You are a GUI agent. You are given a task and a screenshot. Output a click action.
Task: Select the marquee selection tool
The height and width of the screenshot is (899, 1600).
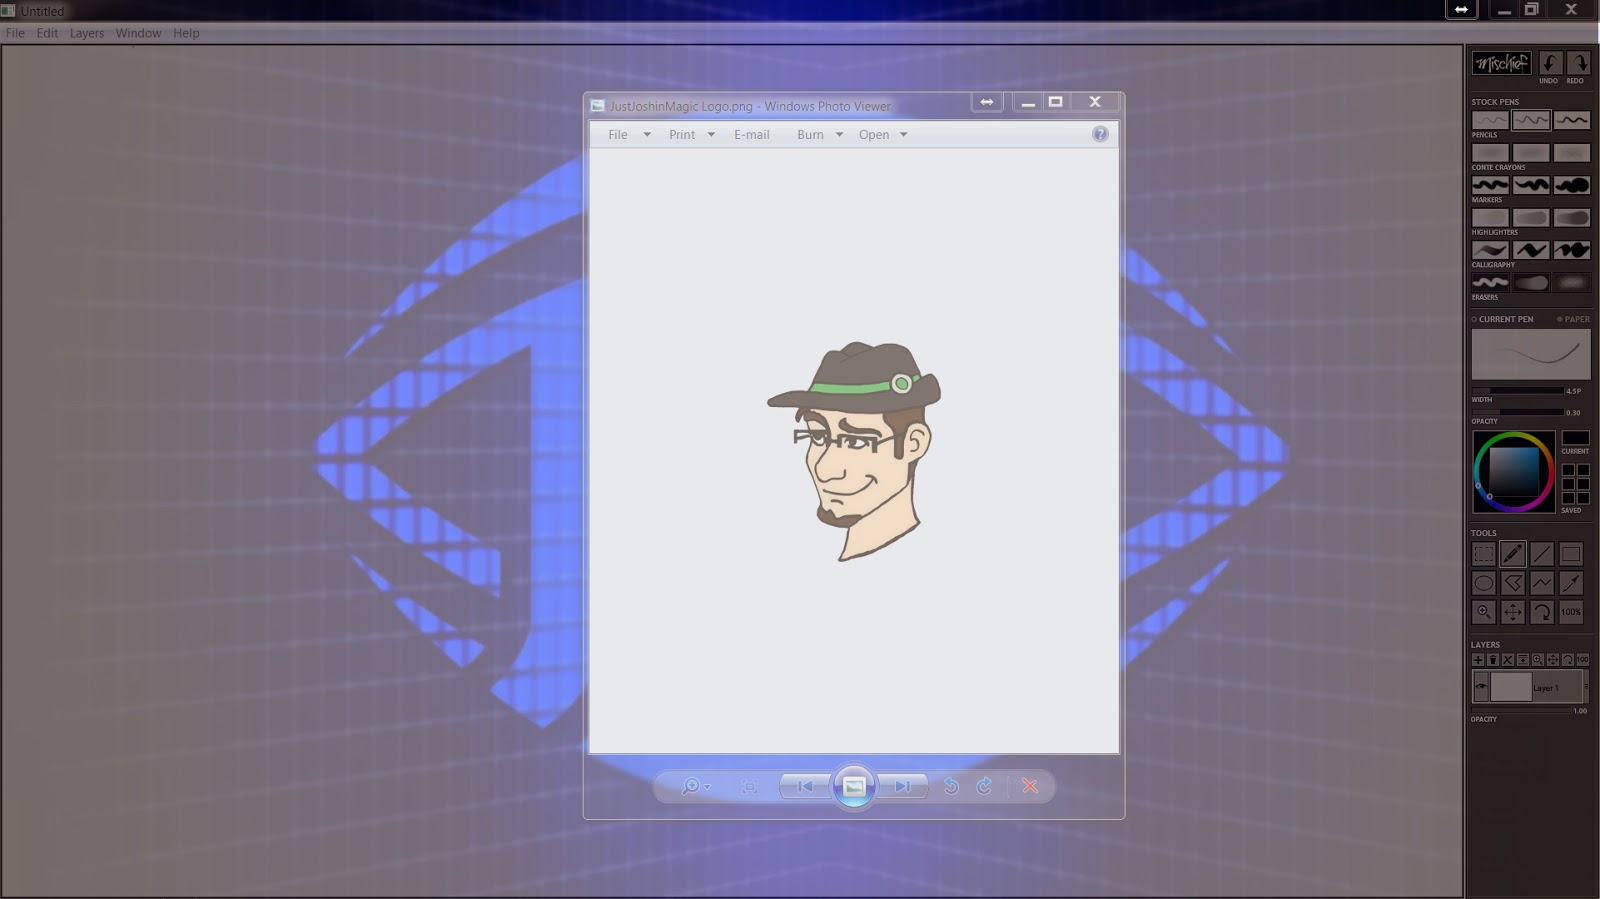(x=1484, y=554)
